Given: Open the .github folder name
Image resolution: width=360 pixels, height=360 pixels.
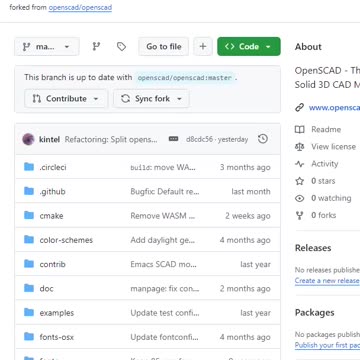Looking at the screenshot, I should pyautogui.click(x=52, y=192).
